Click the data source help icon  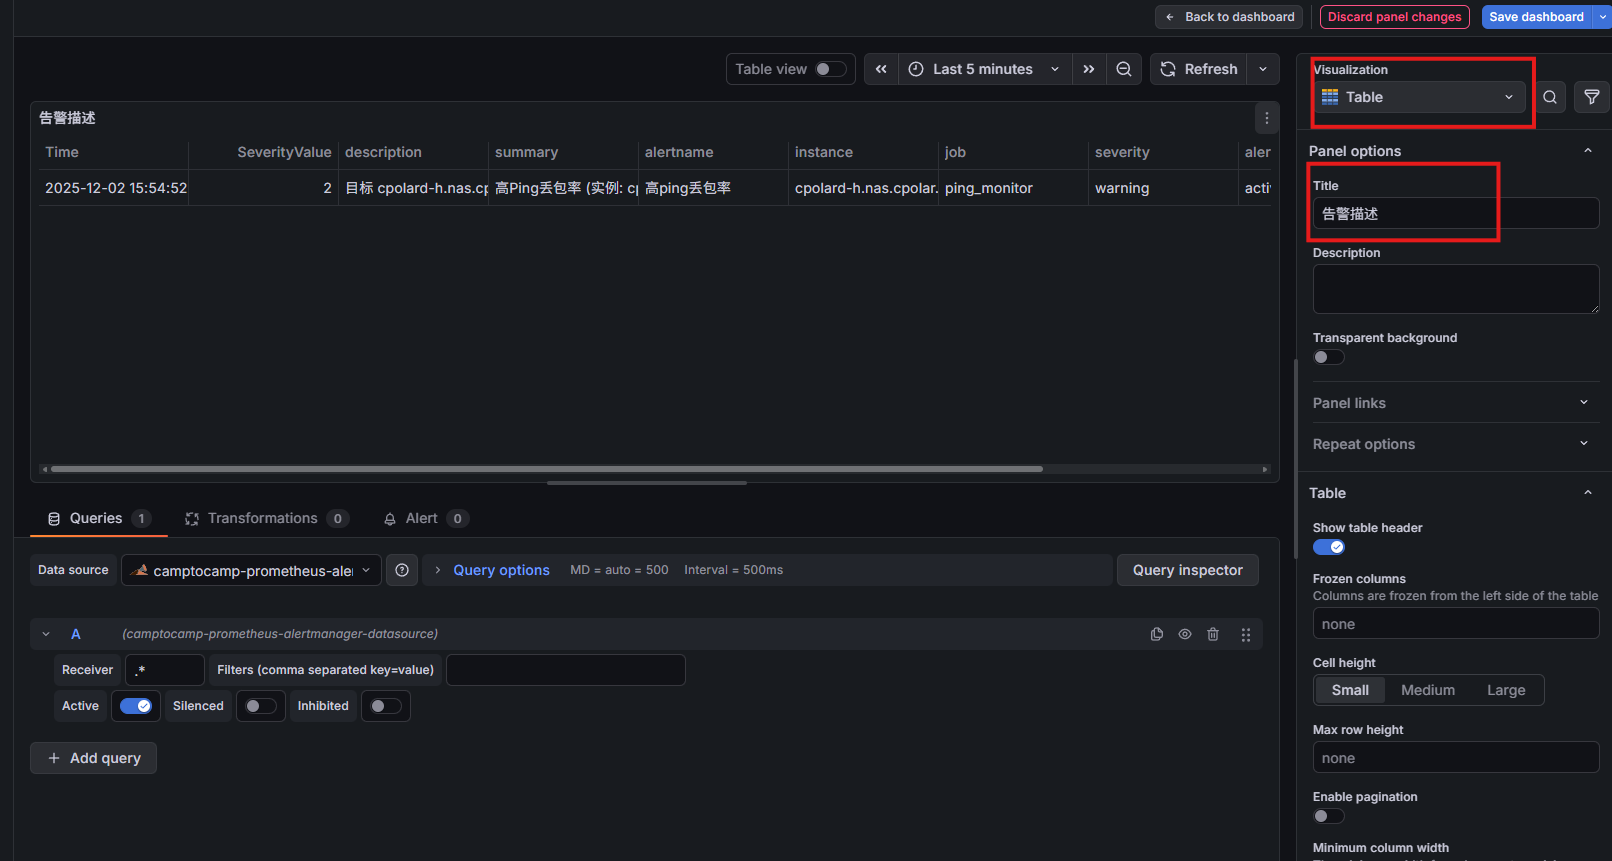click(x=402, y=570)
